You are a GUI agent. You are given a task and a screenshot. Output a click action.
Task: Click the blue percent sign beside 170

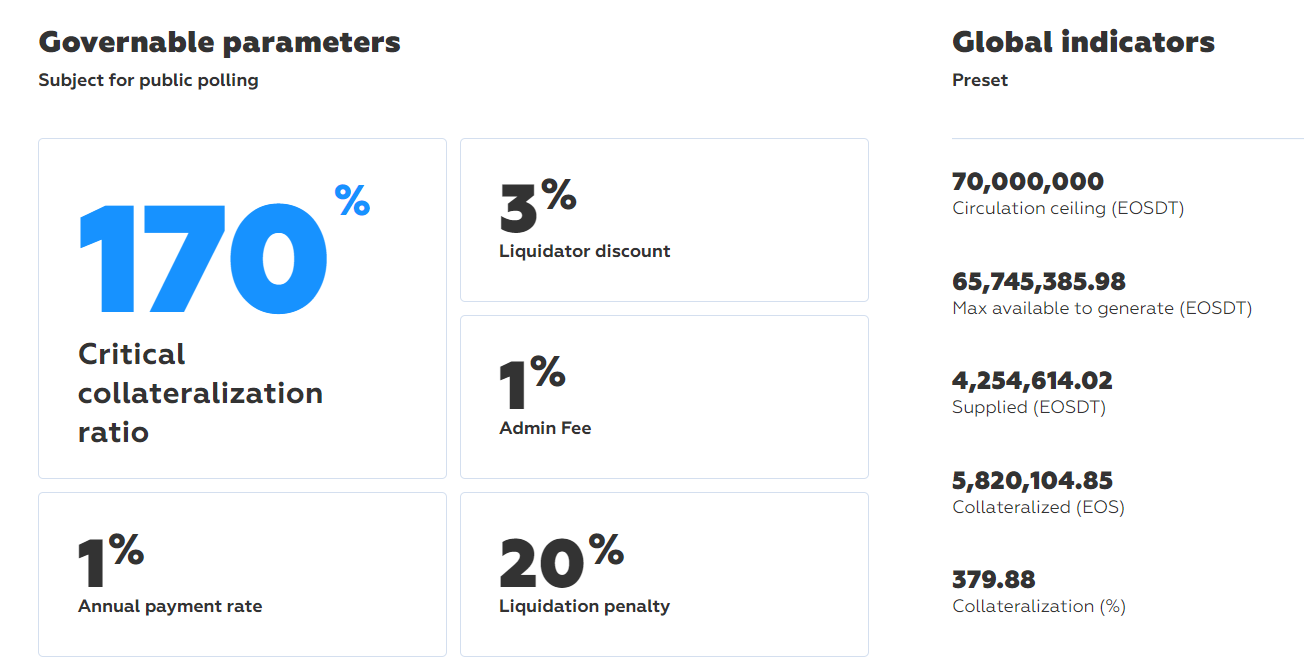(352, 200)
